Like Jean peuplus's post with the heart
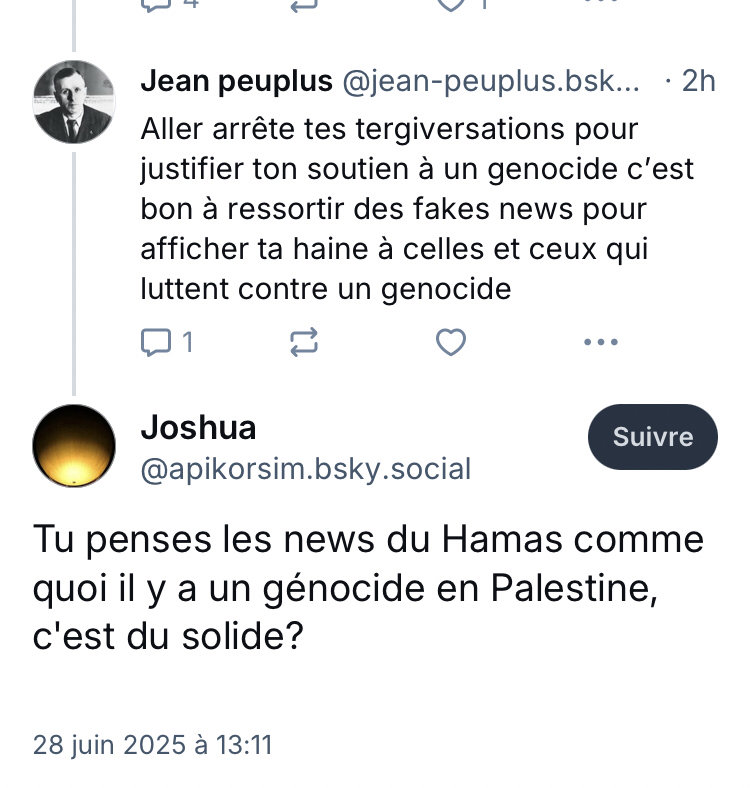Screen dimensions: 750x788 click(x=451, y=343)
